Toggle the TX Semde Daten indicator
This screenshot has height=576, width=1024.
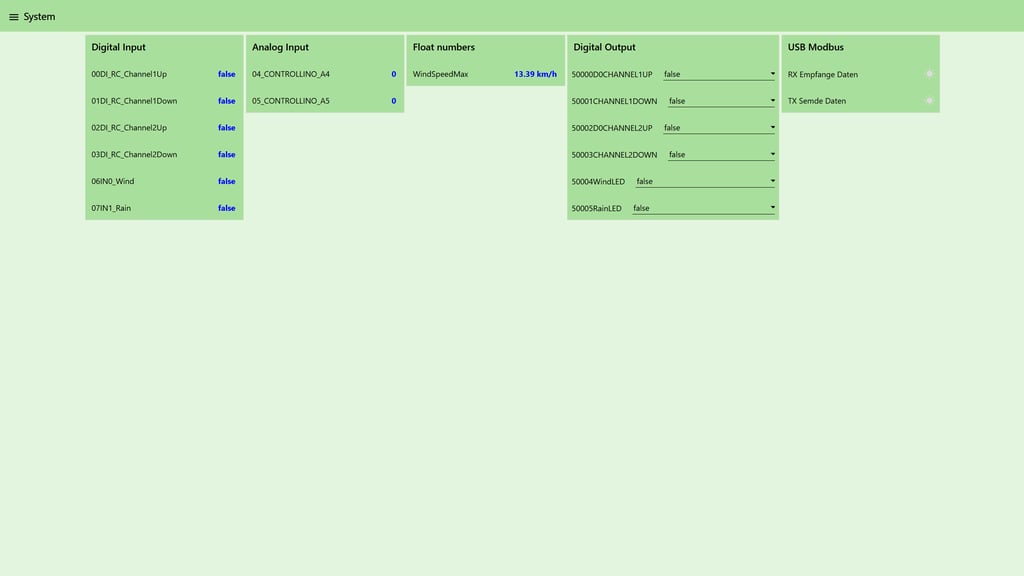coord(929,101)
